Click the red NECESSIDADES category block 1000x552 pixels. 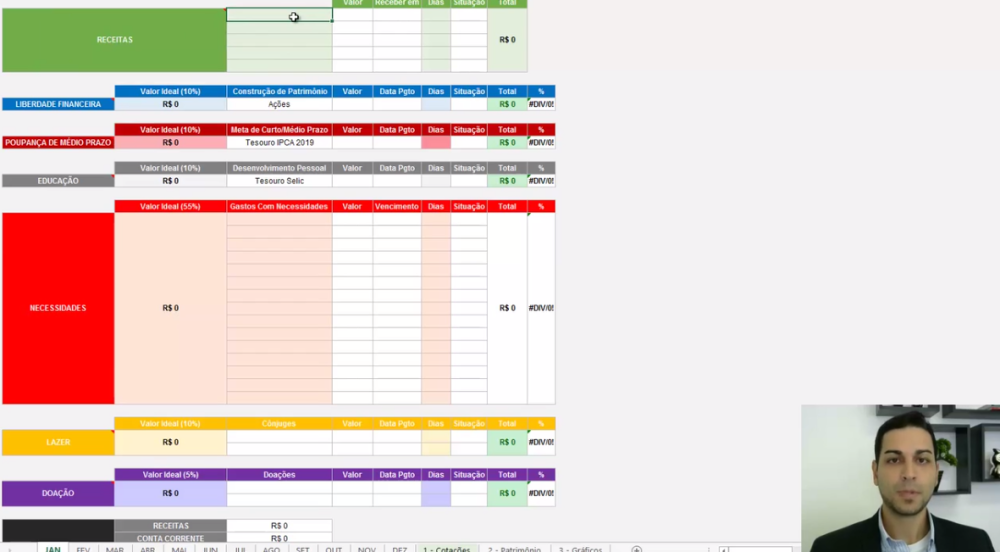point(57,308)
